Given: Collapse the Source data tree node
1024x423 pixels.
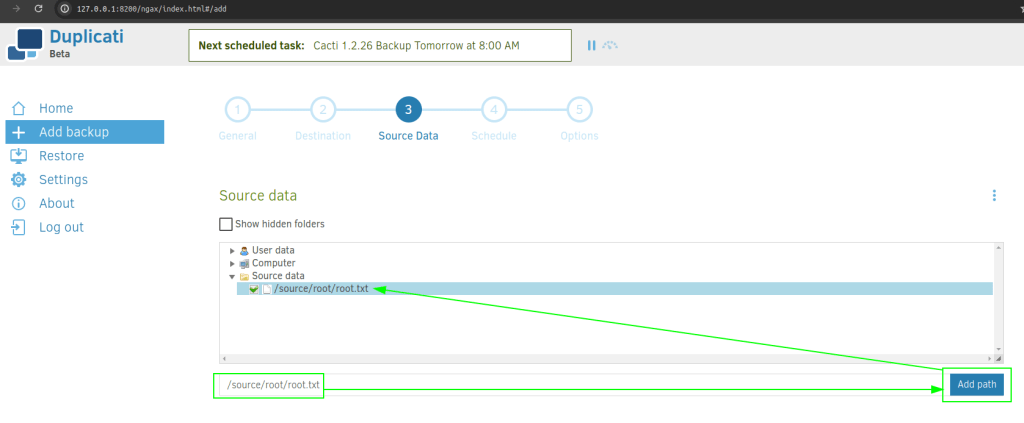Looking at the screenshot, I should tap(232, 276).
